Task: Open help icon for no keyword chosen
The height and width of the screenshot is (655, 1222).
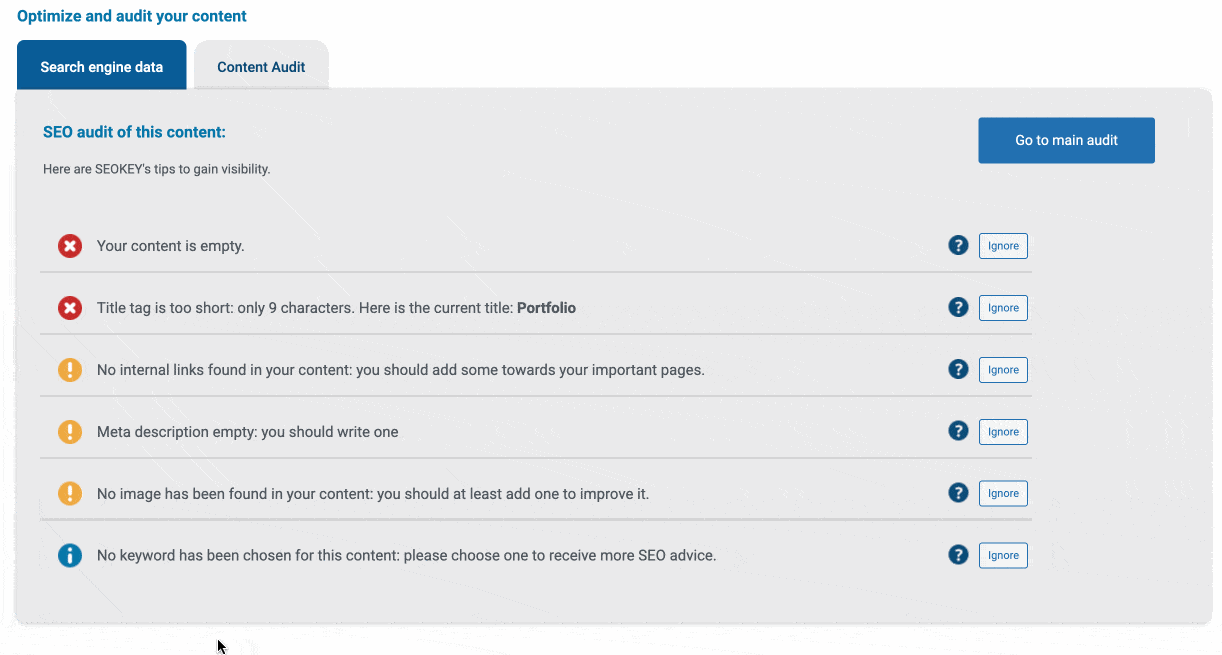Action: point(958,554)
